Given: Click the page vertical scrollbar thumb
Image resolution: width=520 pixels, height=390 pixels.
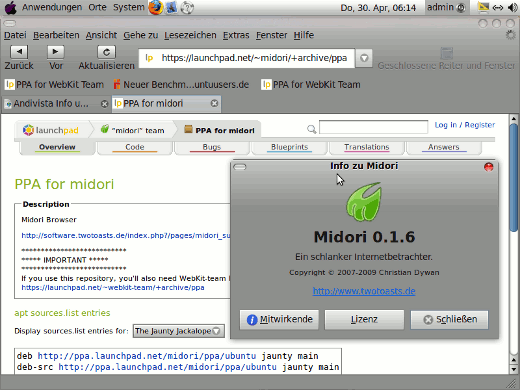Looking at the screenshot, I should click(514, 177).
